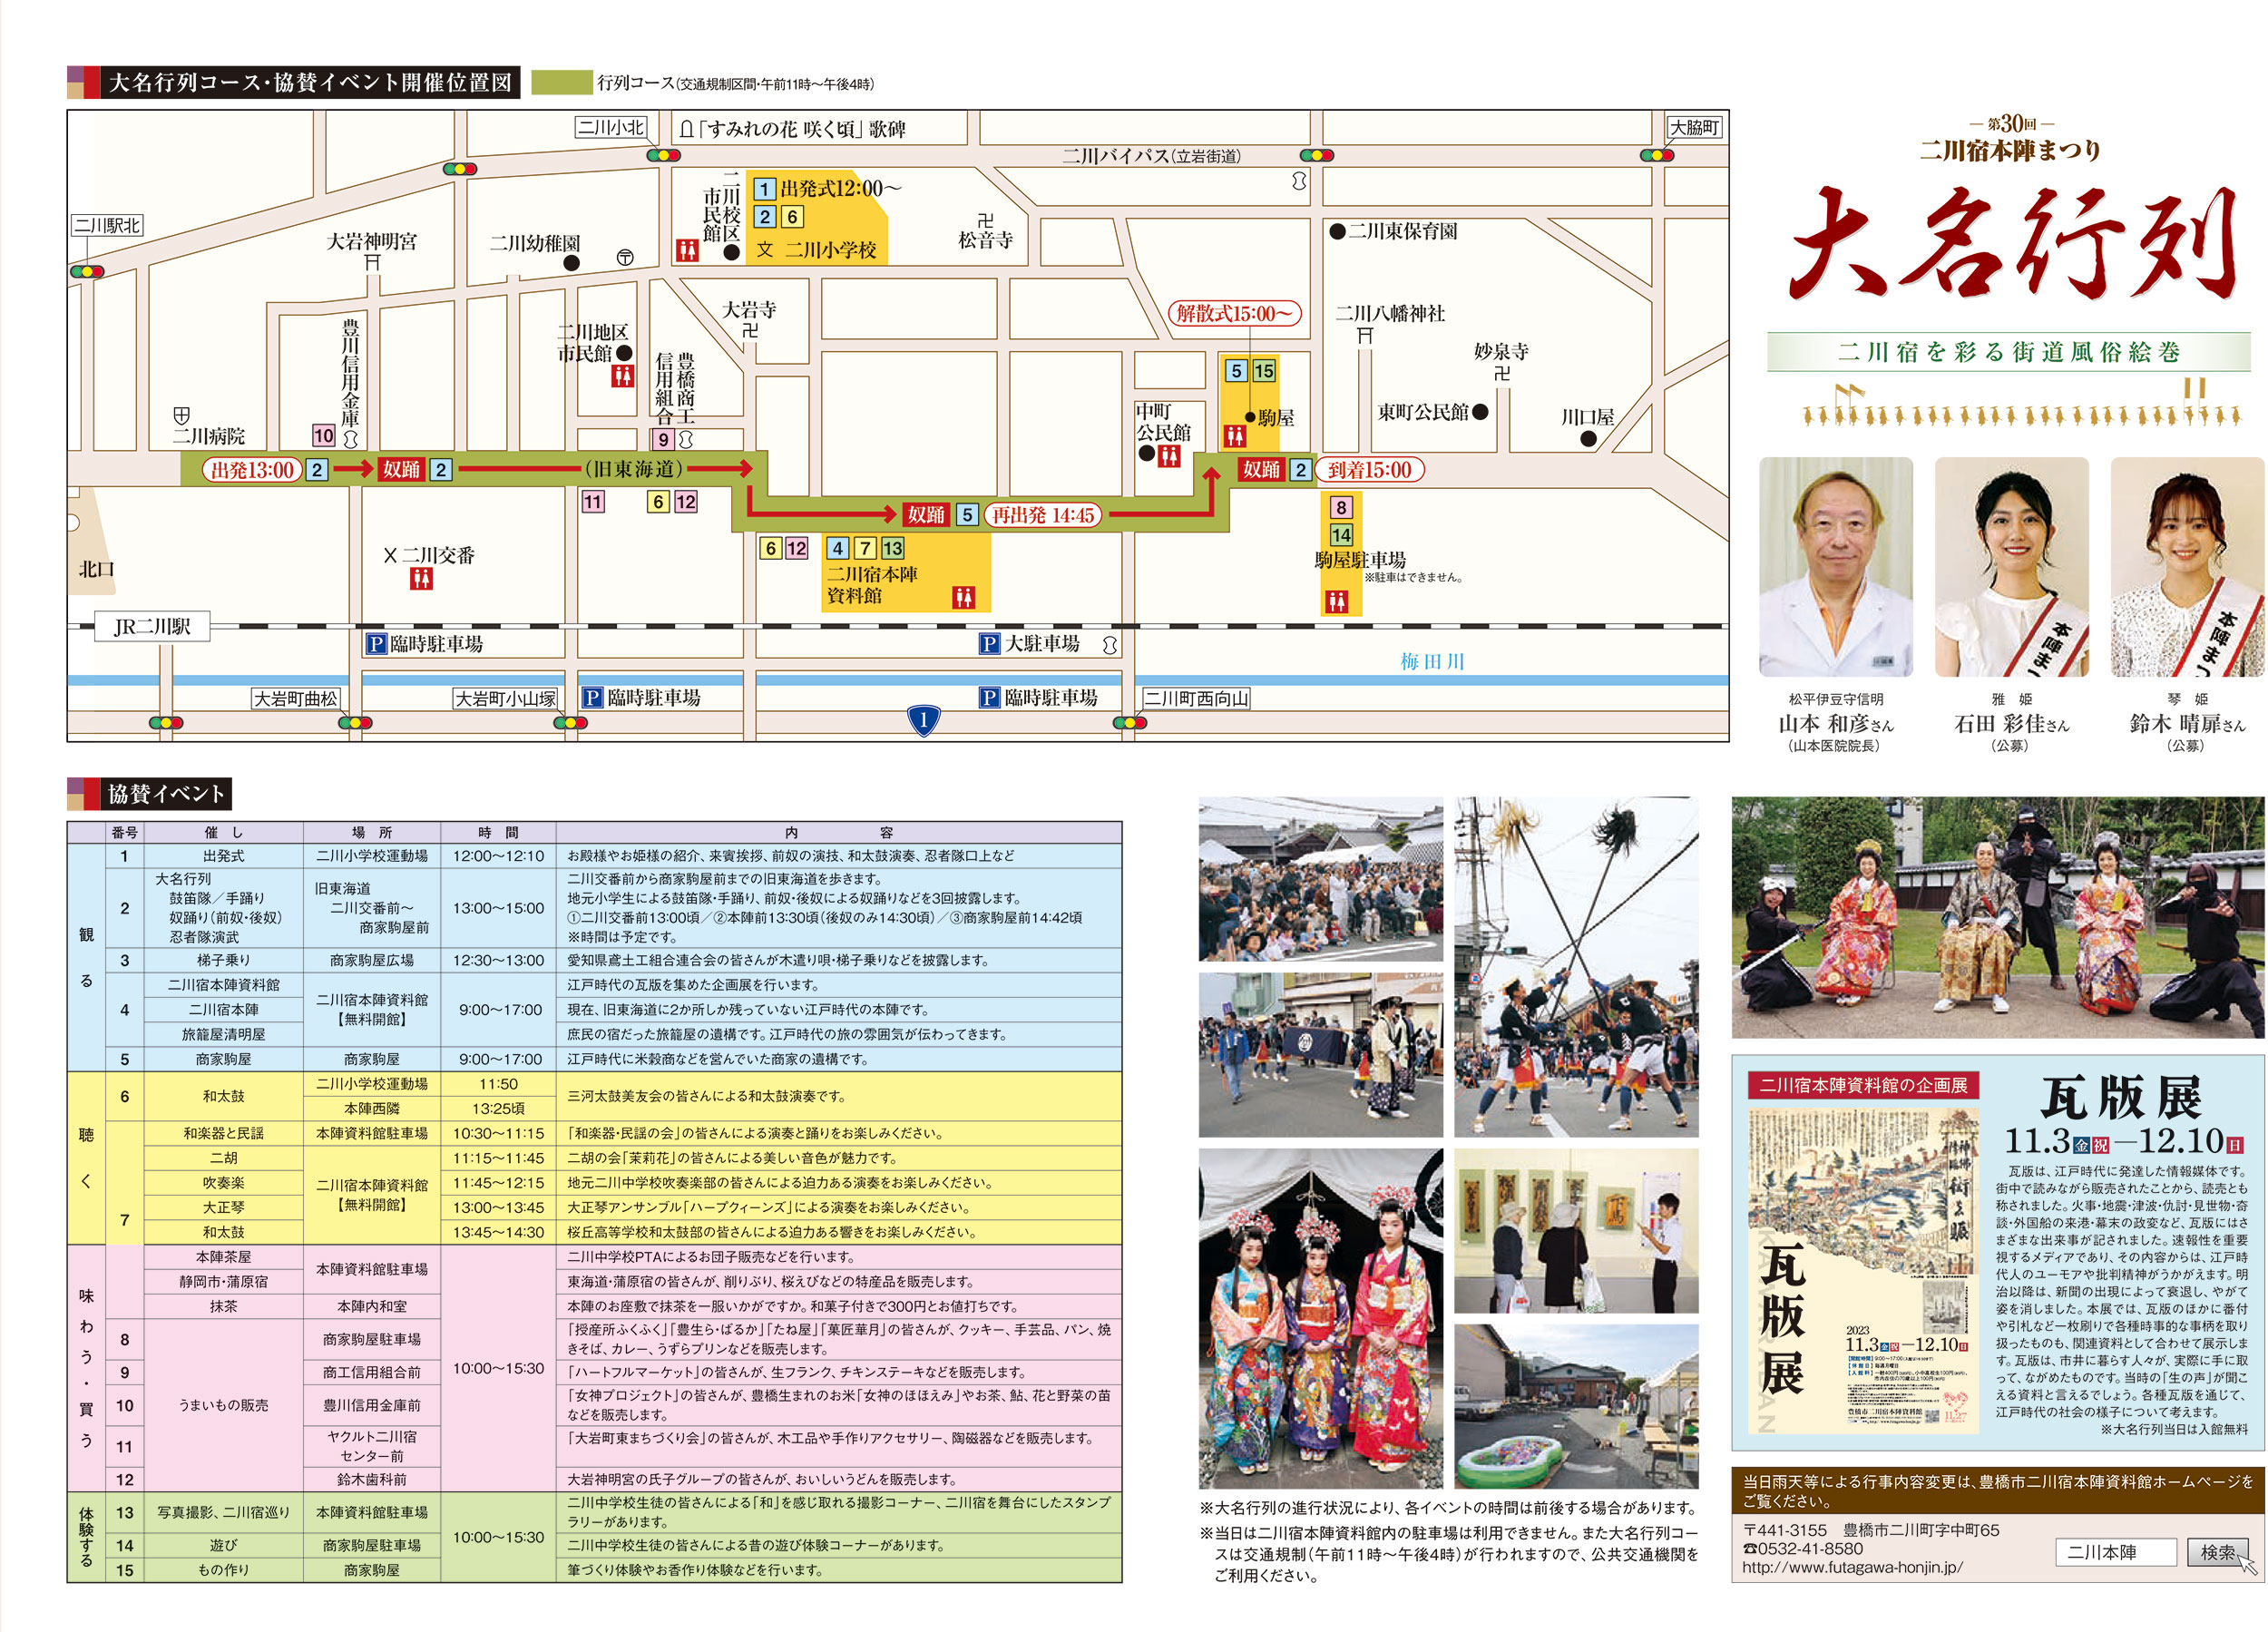Click the restroom icon below 二川交番
The image size is (2268, 1632).
(421, 579)
